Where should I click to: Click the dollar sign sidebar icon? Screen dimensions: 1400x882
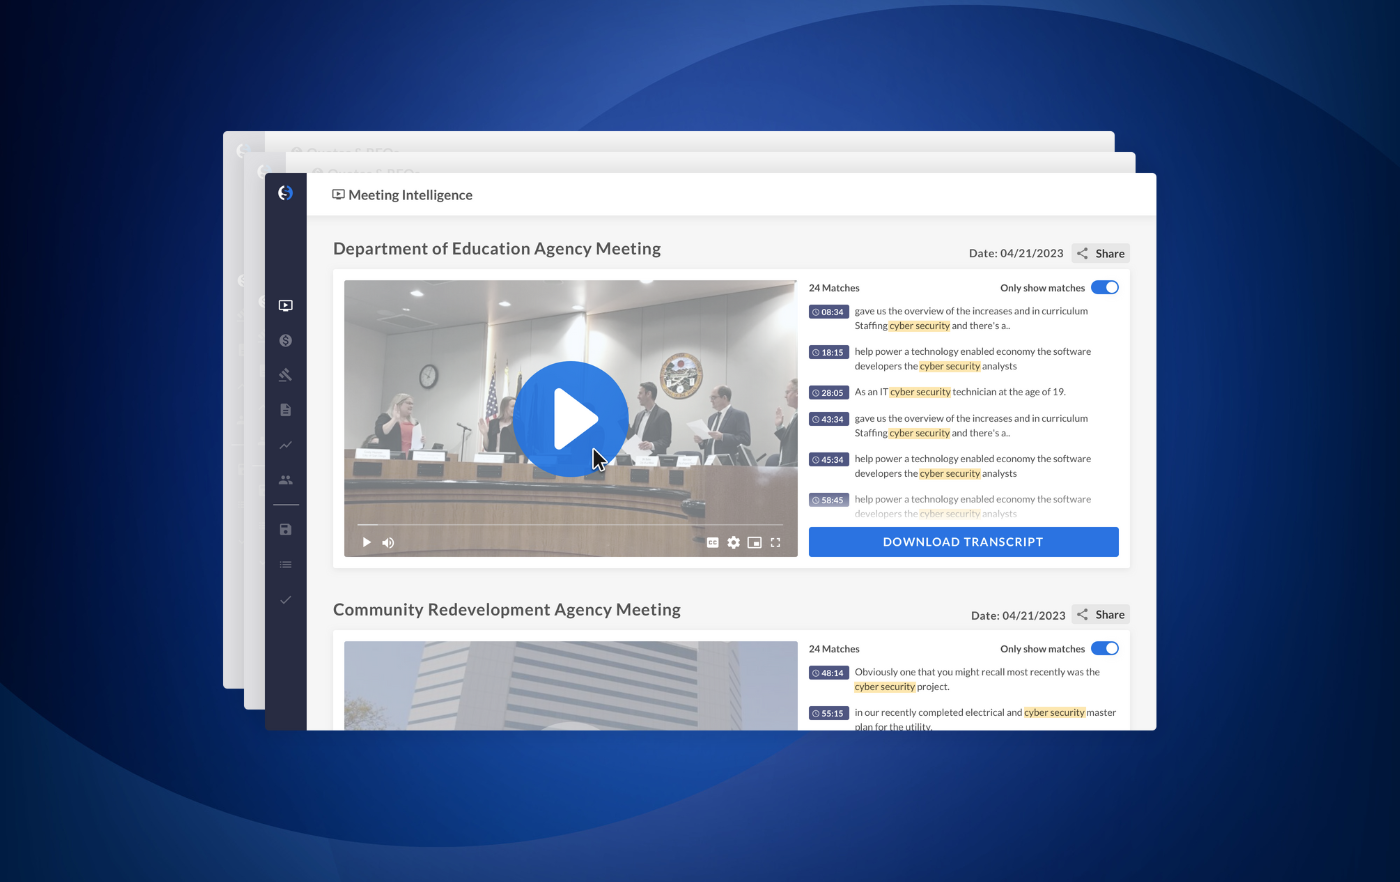[285, 341]
